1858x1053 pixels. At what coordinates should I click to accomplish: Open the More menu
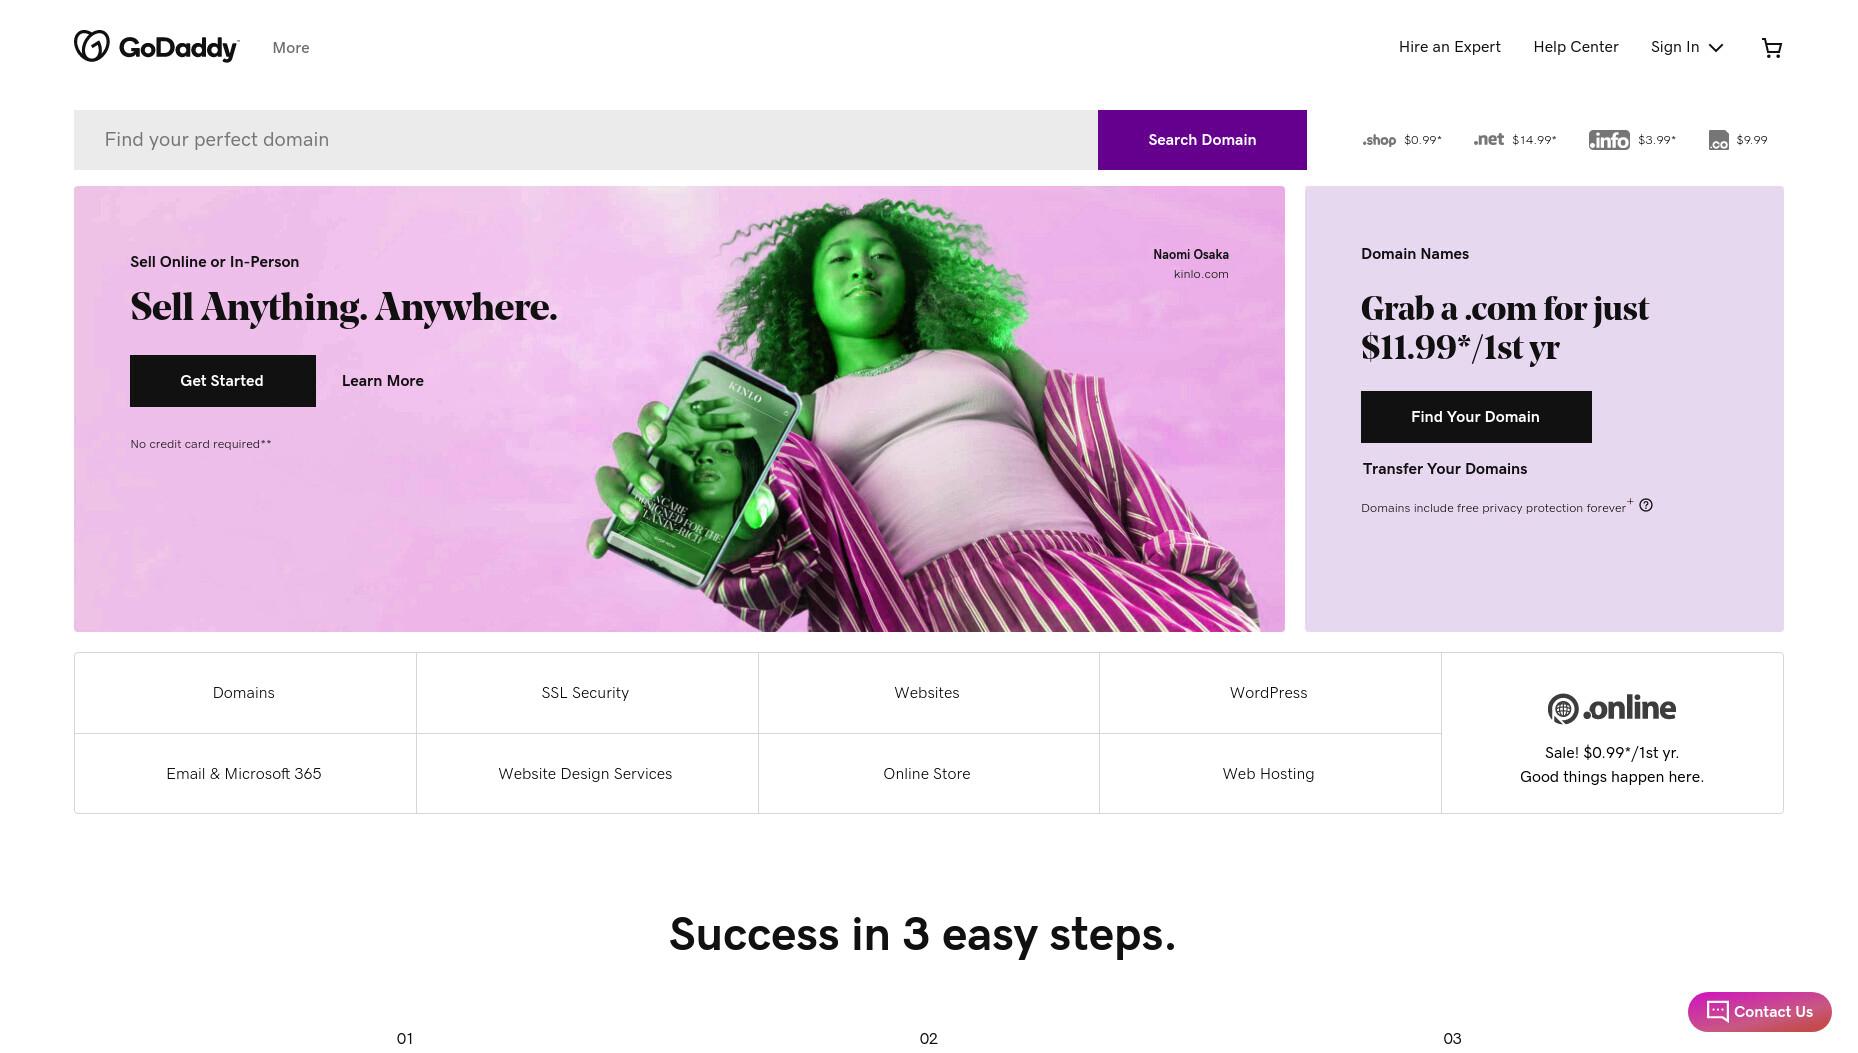coord(291,48)
